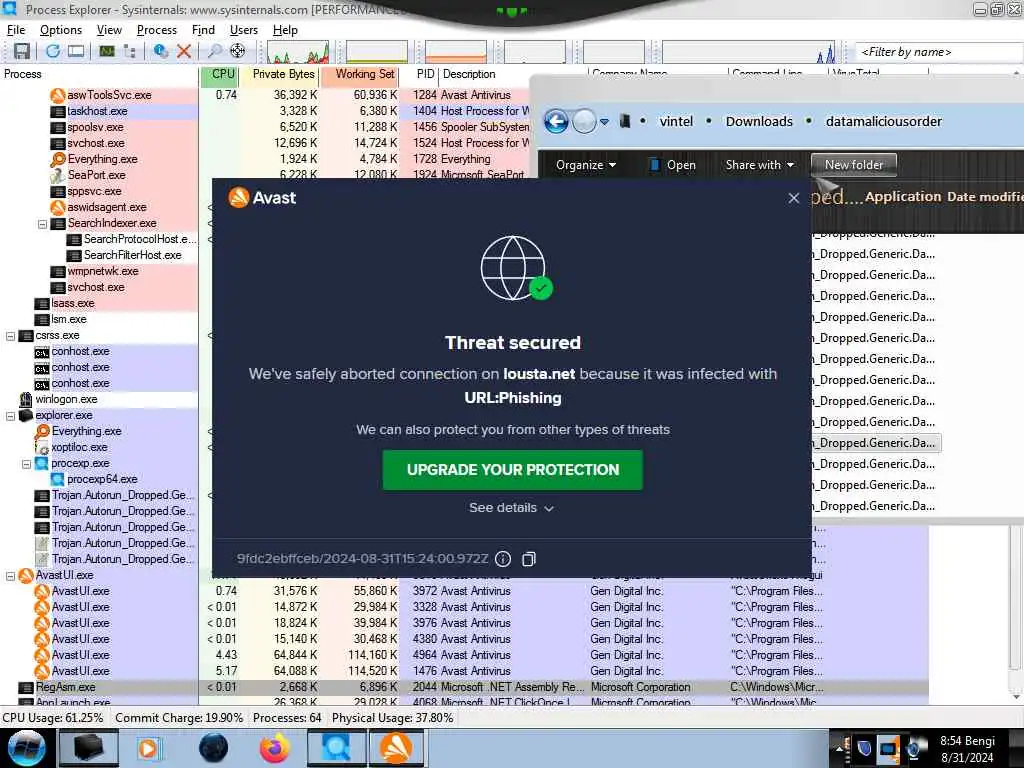Open System Information toolbar icon
The width and height of the screenshot is (1024, 768).
[107, 51]
